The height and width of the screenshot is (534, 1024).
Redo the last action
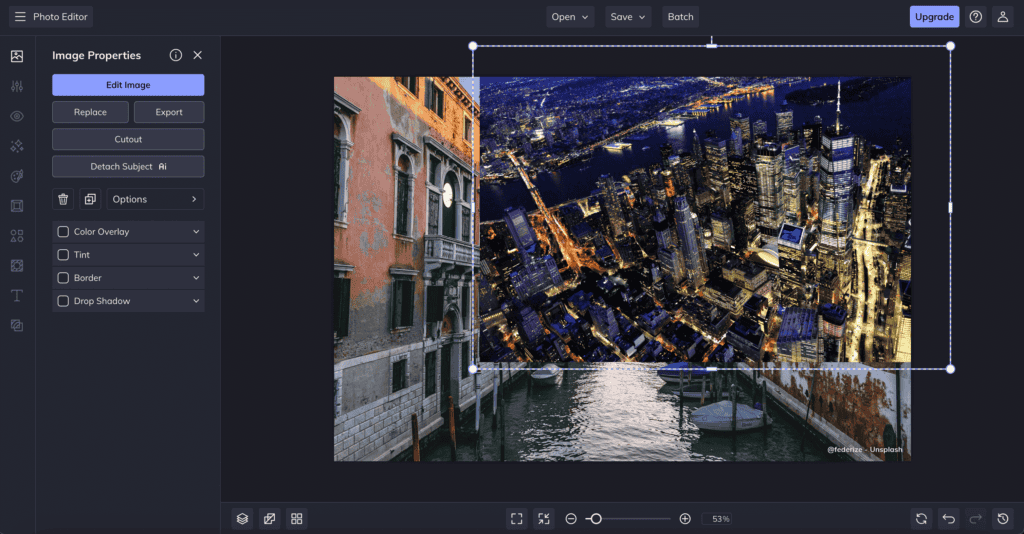pos(976,519)
